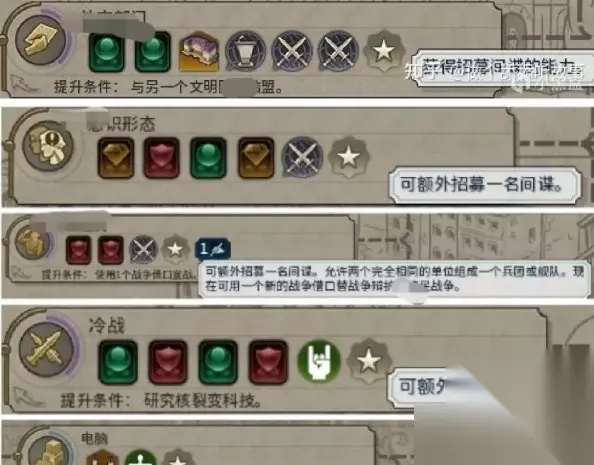Click the Cold War title text 冷战
The width and height of the screenshot is (594, 465).
click(x=107, y=326)
